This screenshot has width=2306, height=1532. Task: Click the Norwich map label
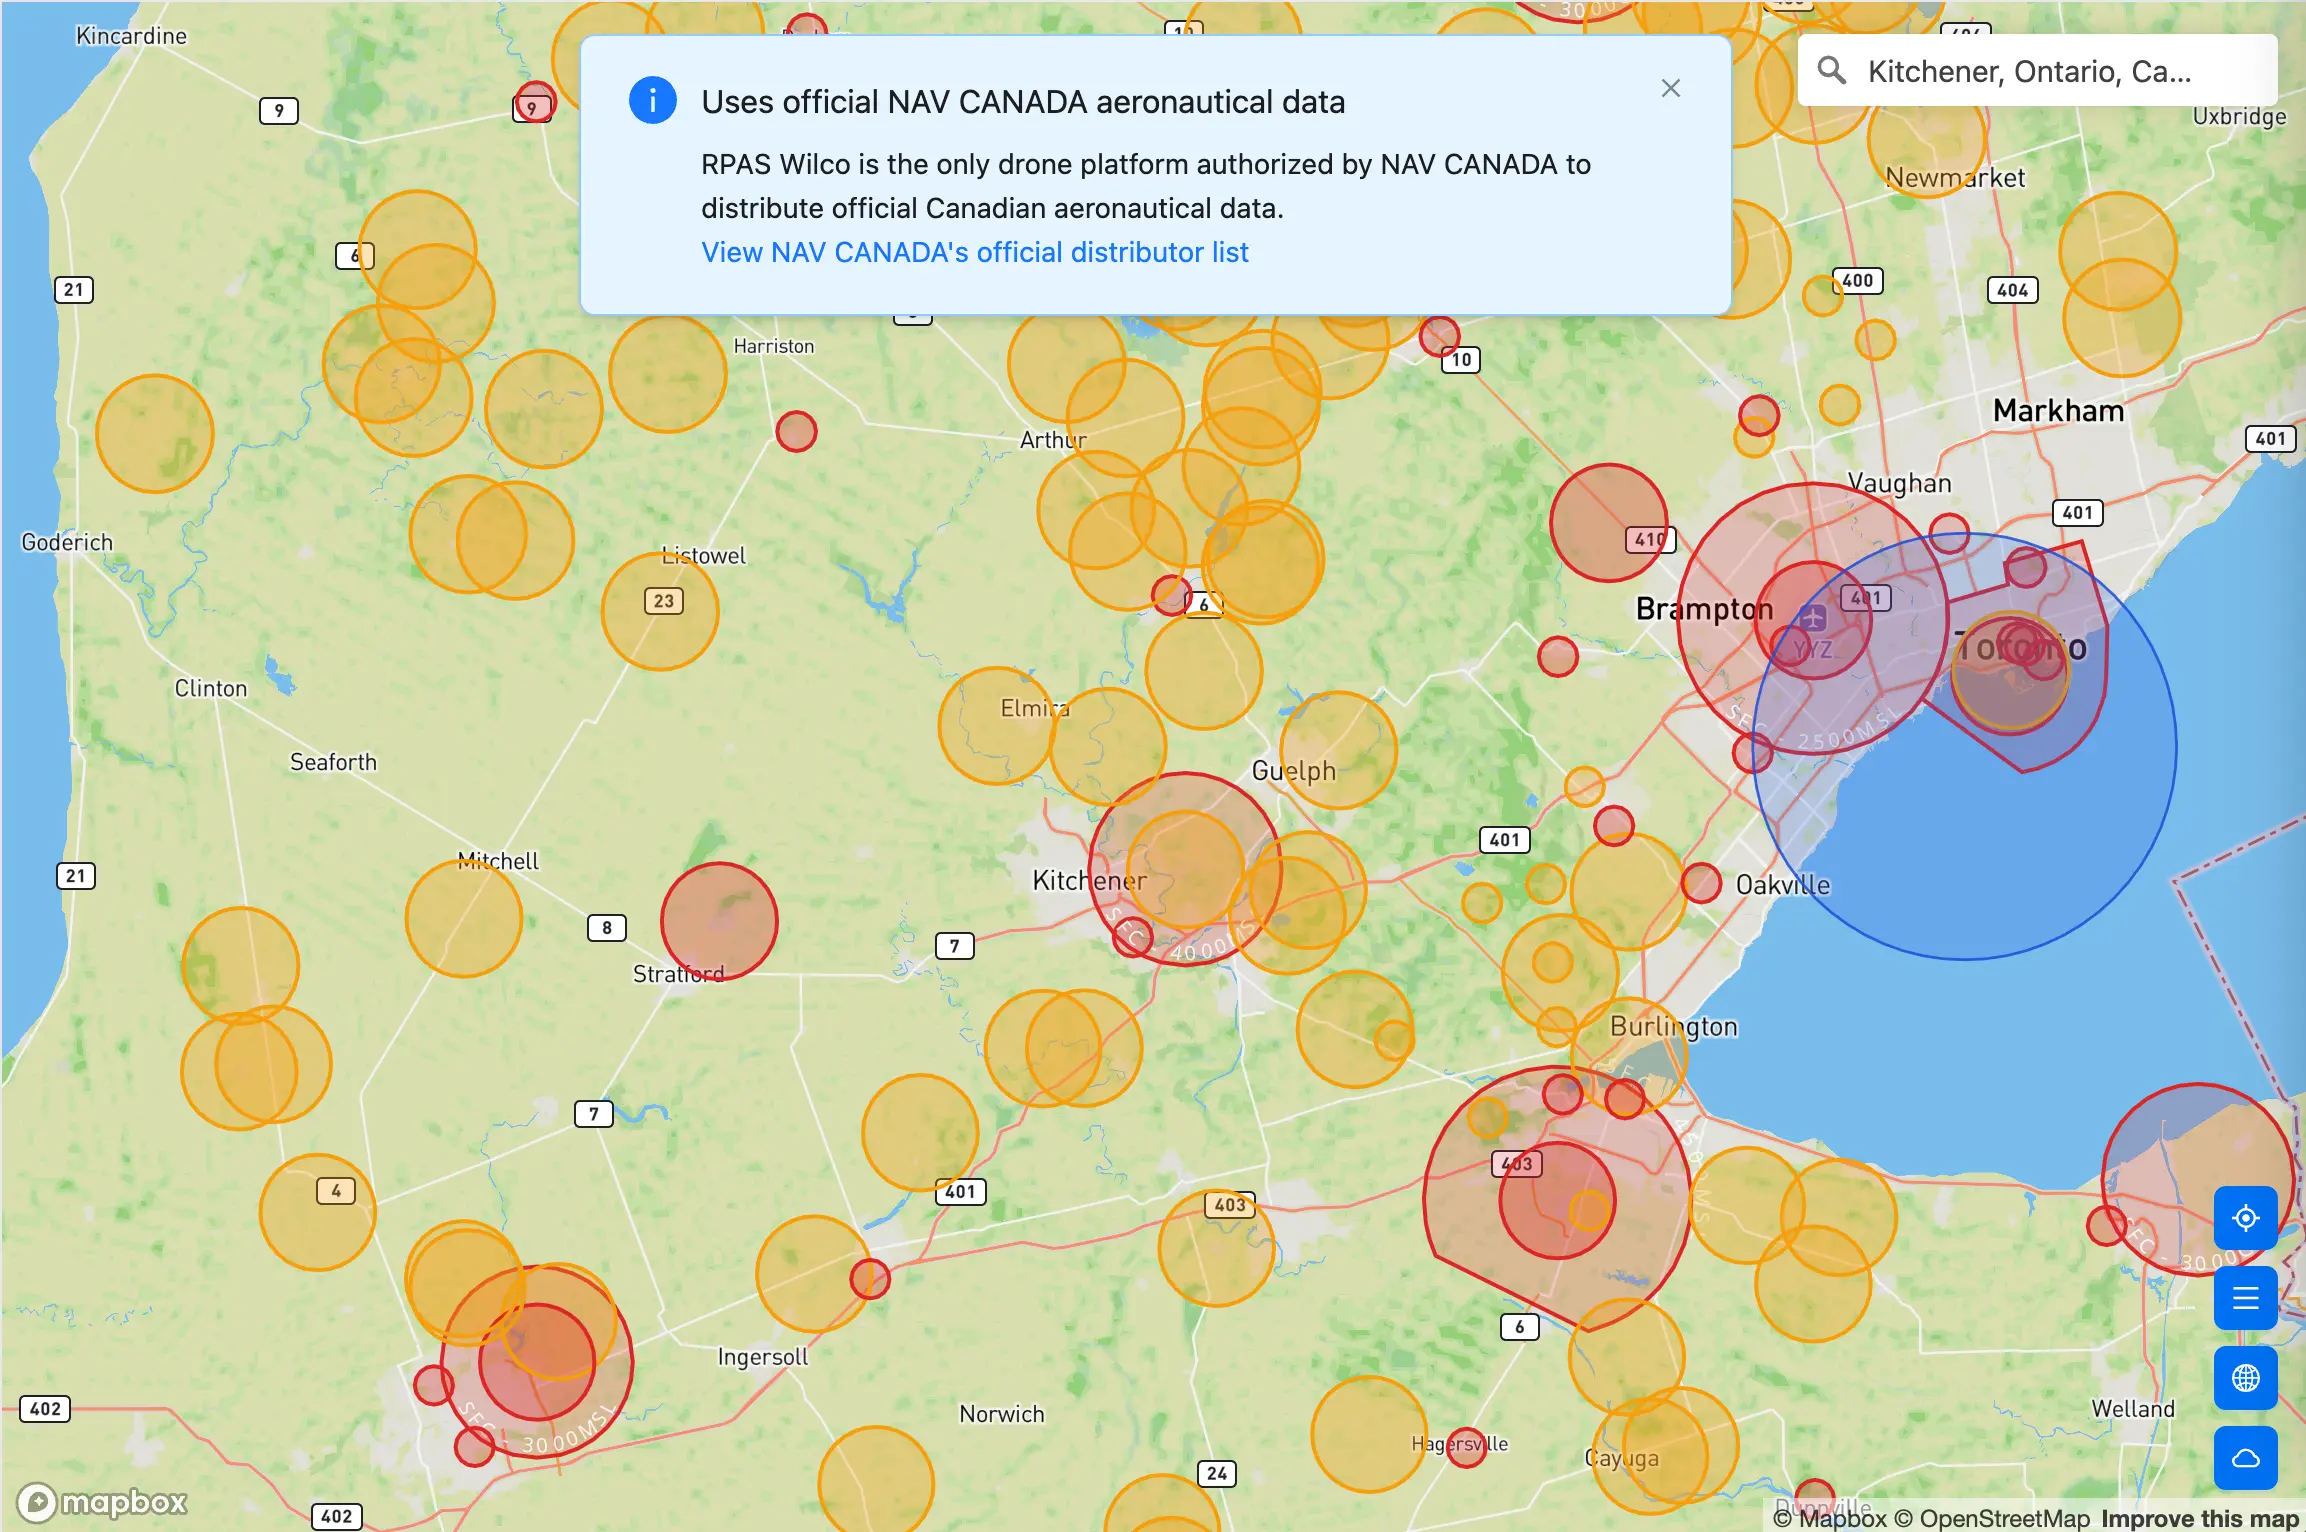coord(1001,1413)
